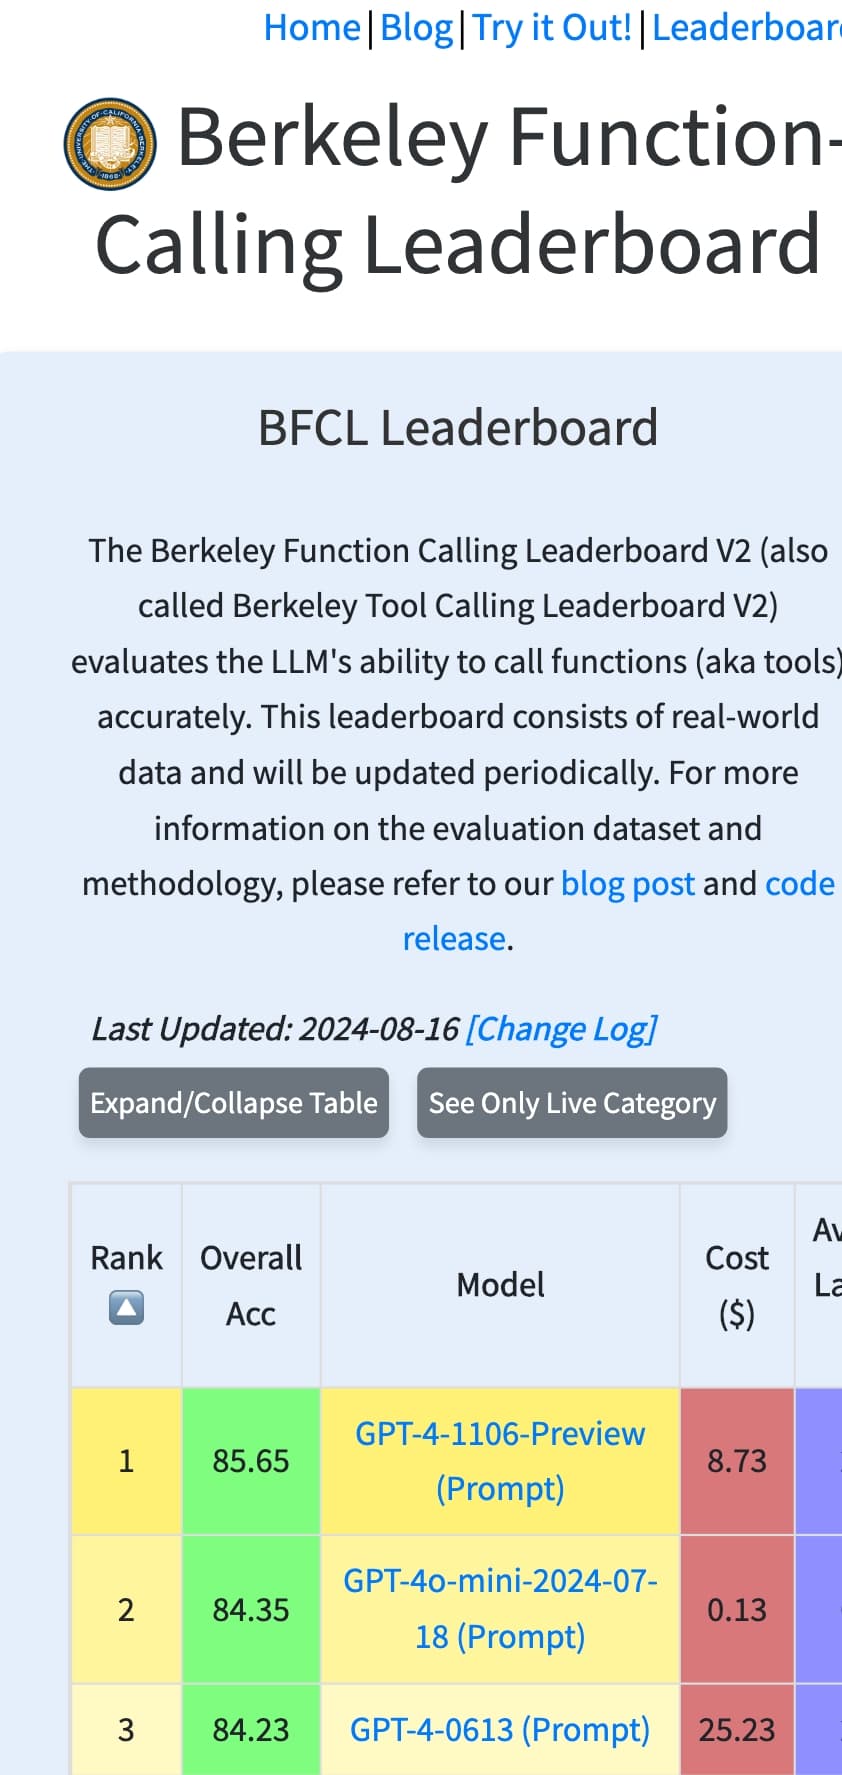
Task: Open the Home navigation link
Action: click(x=312, y=28)
